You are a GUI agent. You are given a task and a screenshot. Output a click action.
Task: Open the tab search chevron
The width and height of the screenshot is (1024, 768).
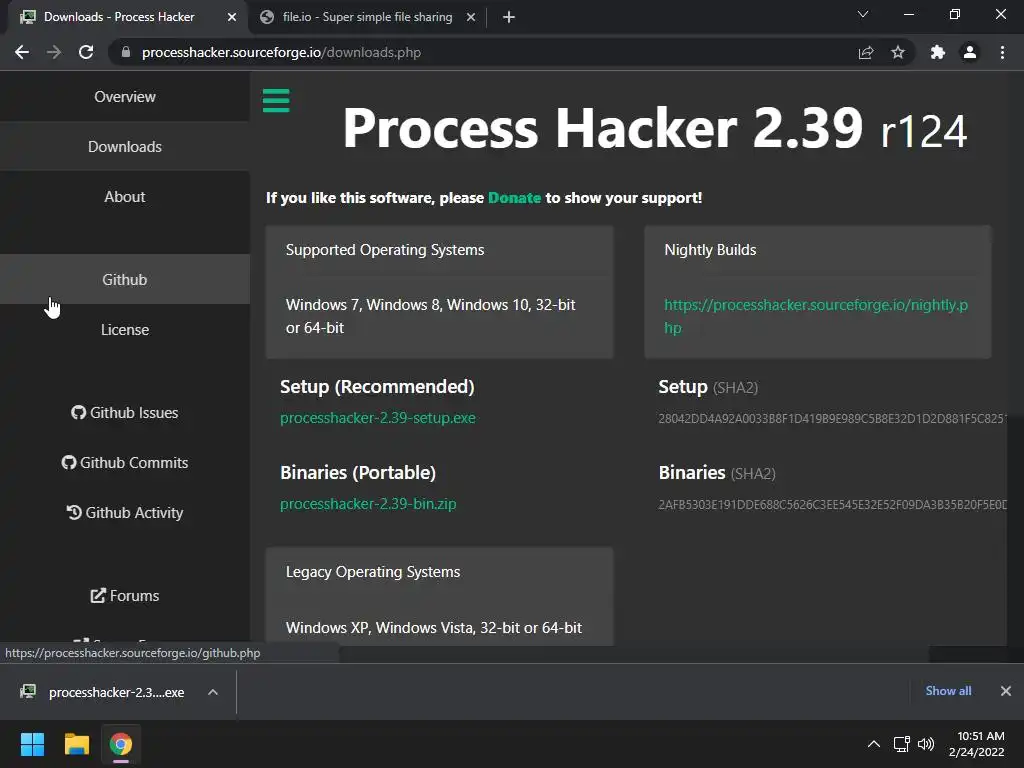(x=863, y=14)
